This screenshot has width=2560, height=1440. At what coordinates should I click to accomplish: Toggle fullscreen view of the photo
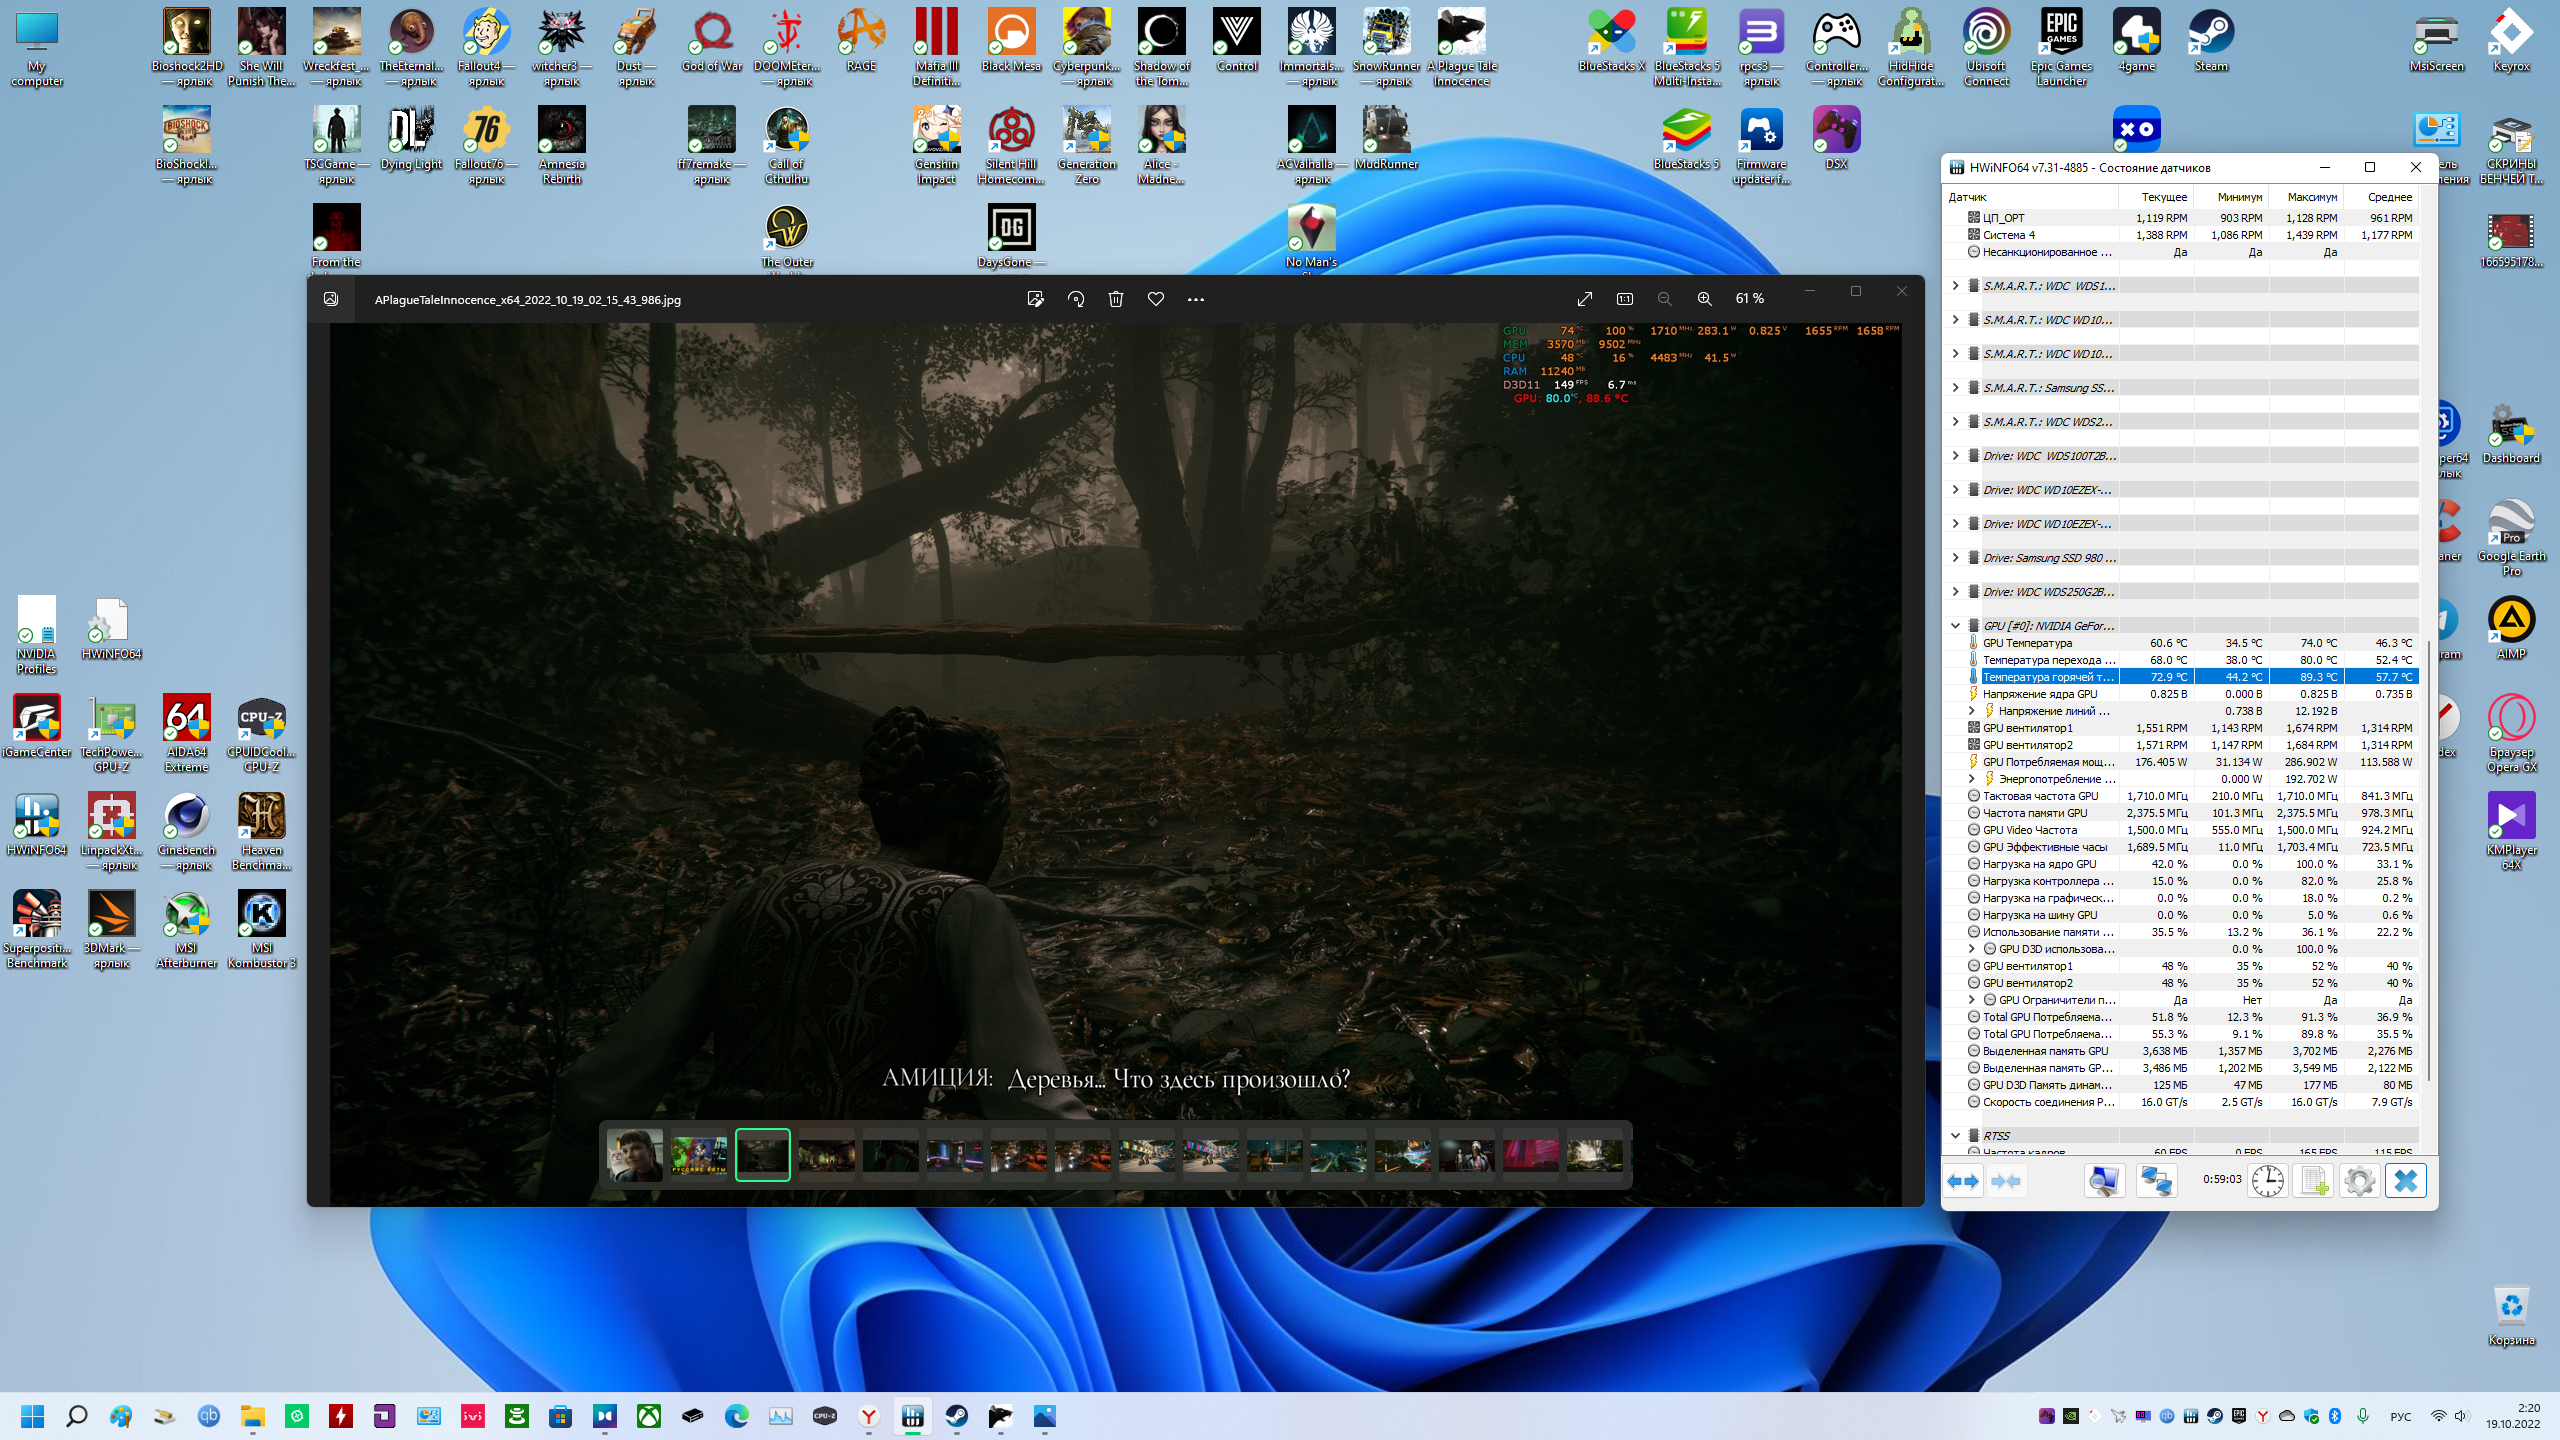1585,299
